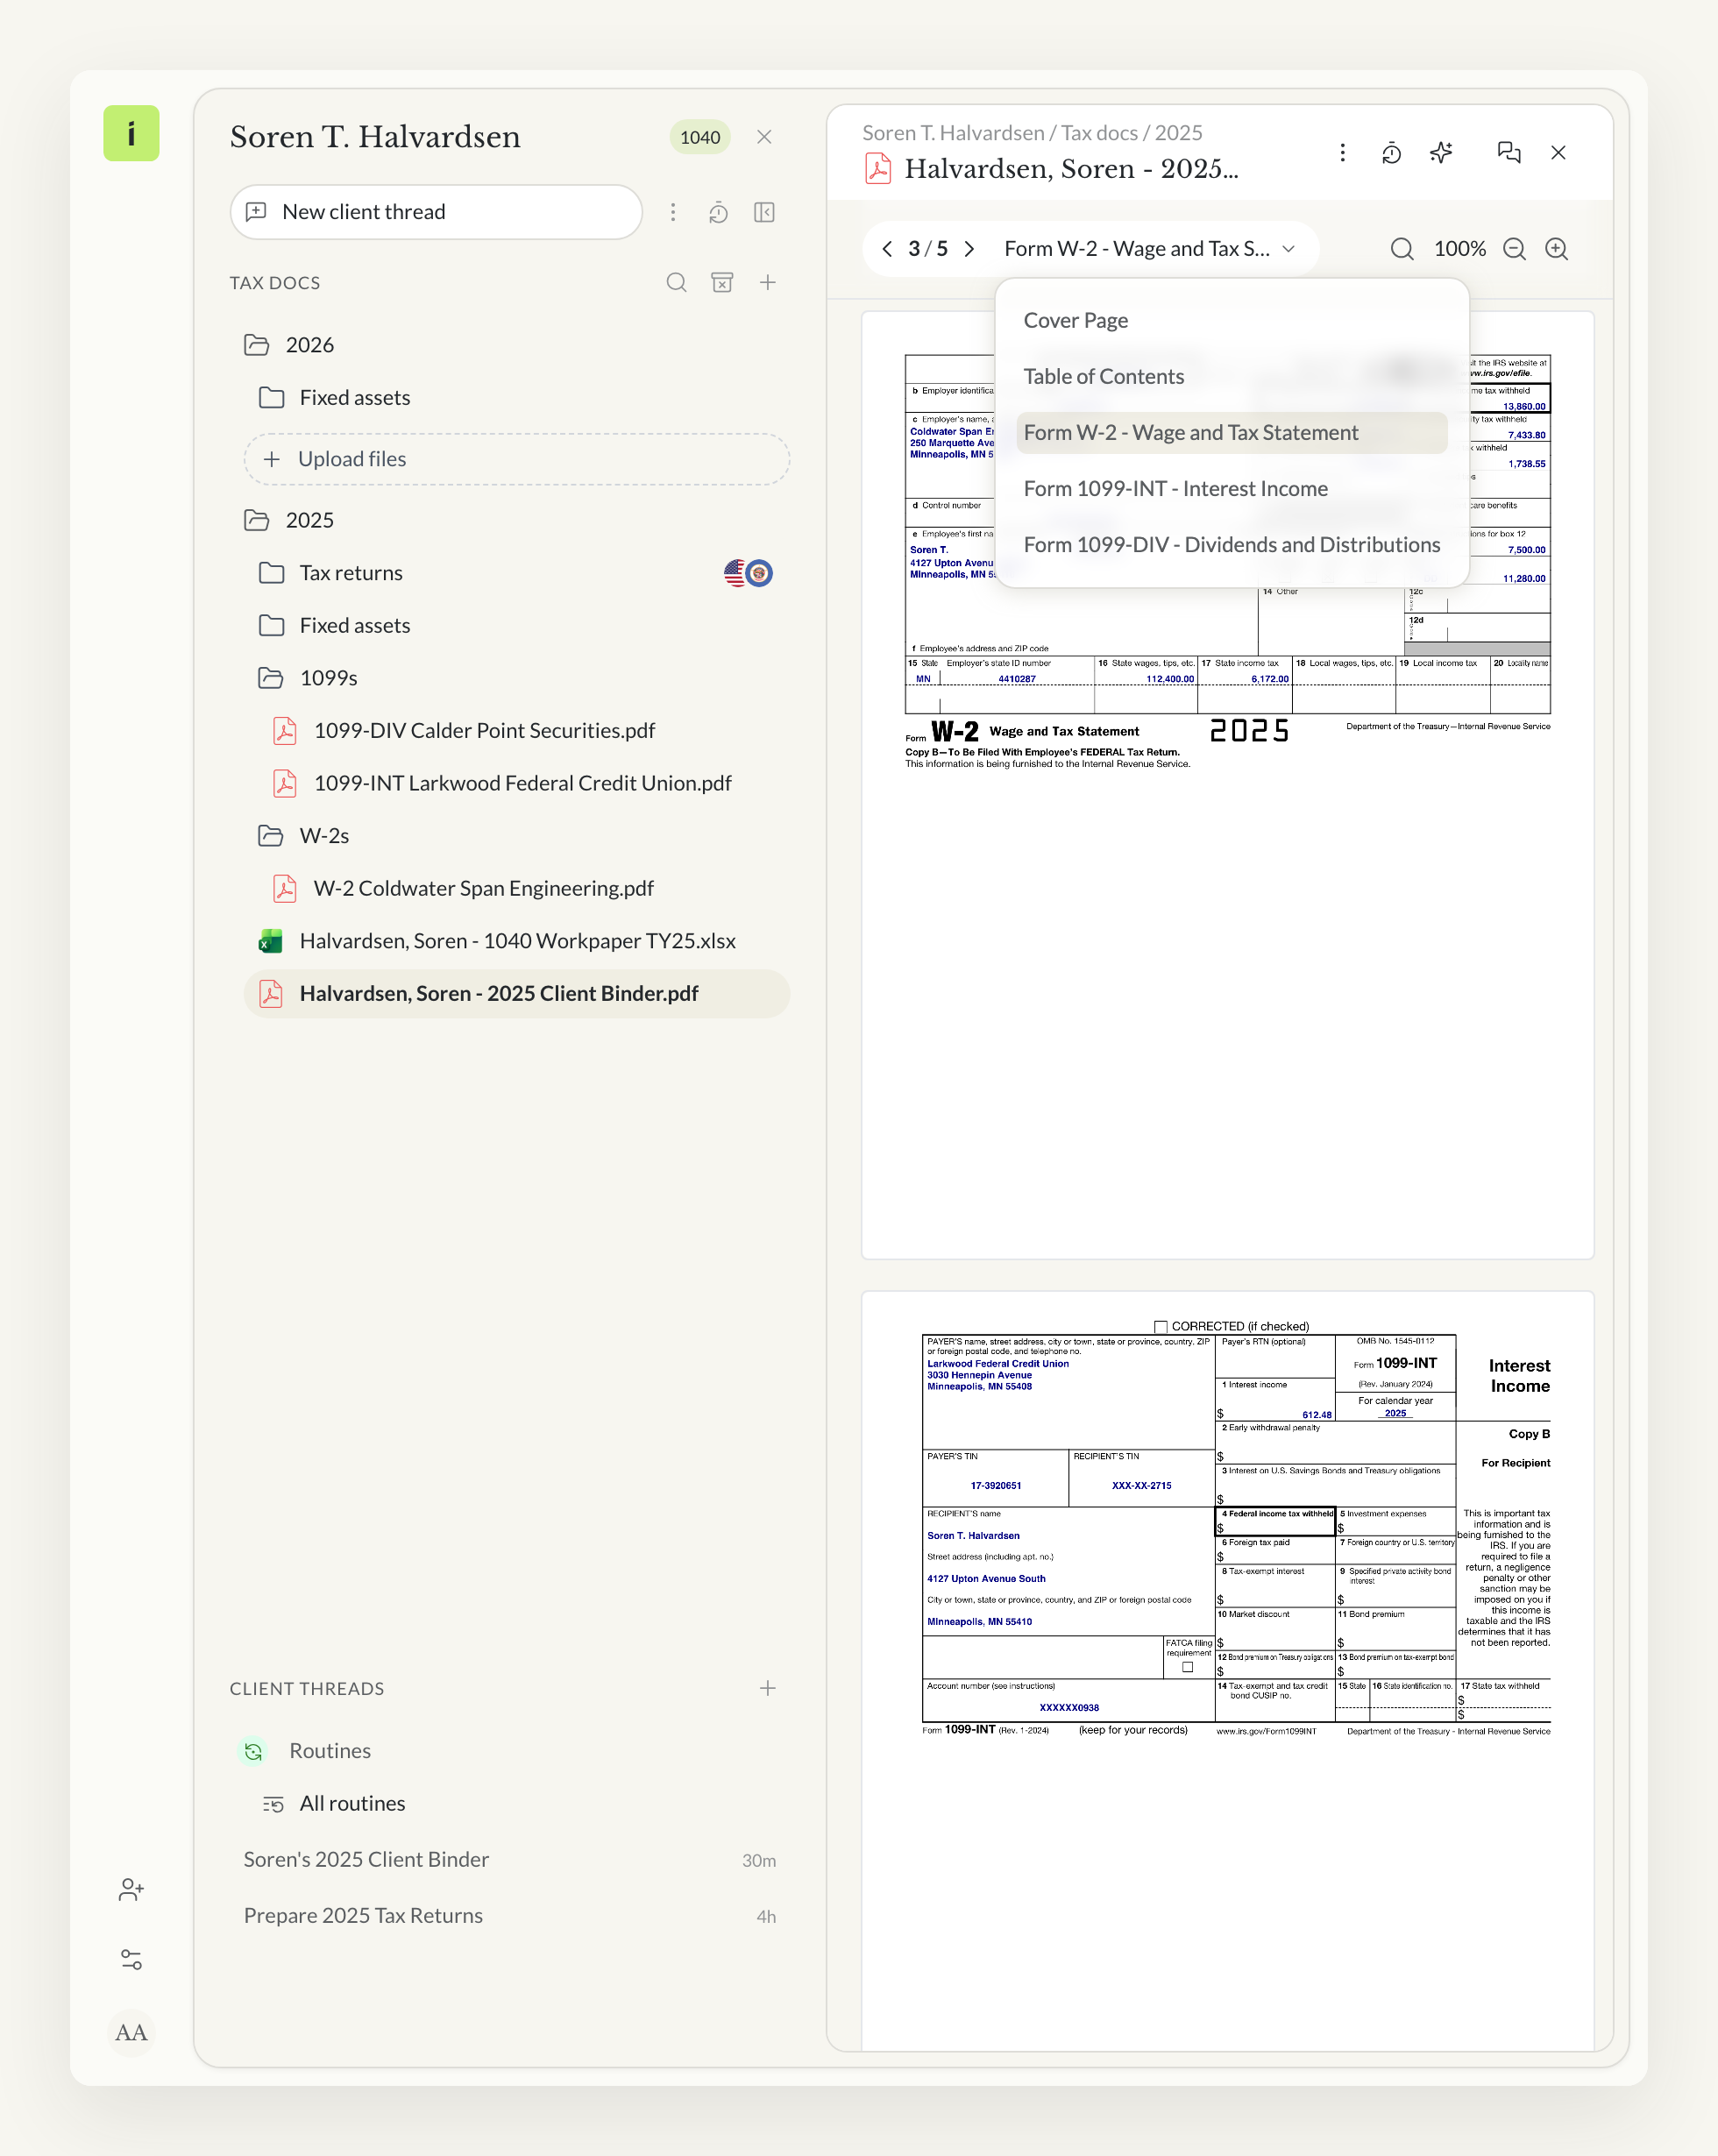
Task: Open settings sliders icon in sidebar
Action: click(x=131, y=1959)
